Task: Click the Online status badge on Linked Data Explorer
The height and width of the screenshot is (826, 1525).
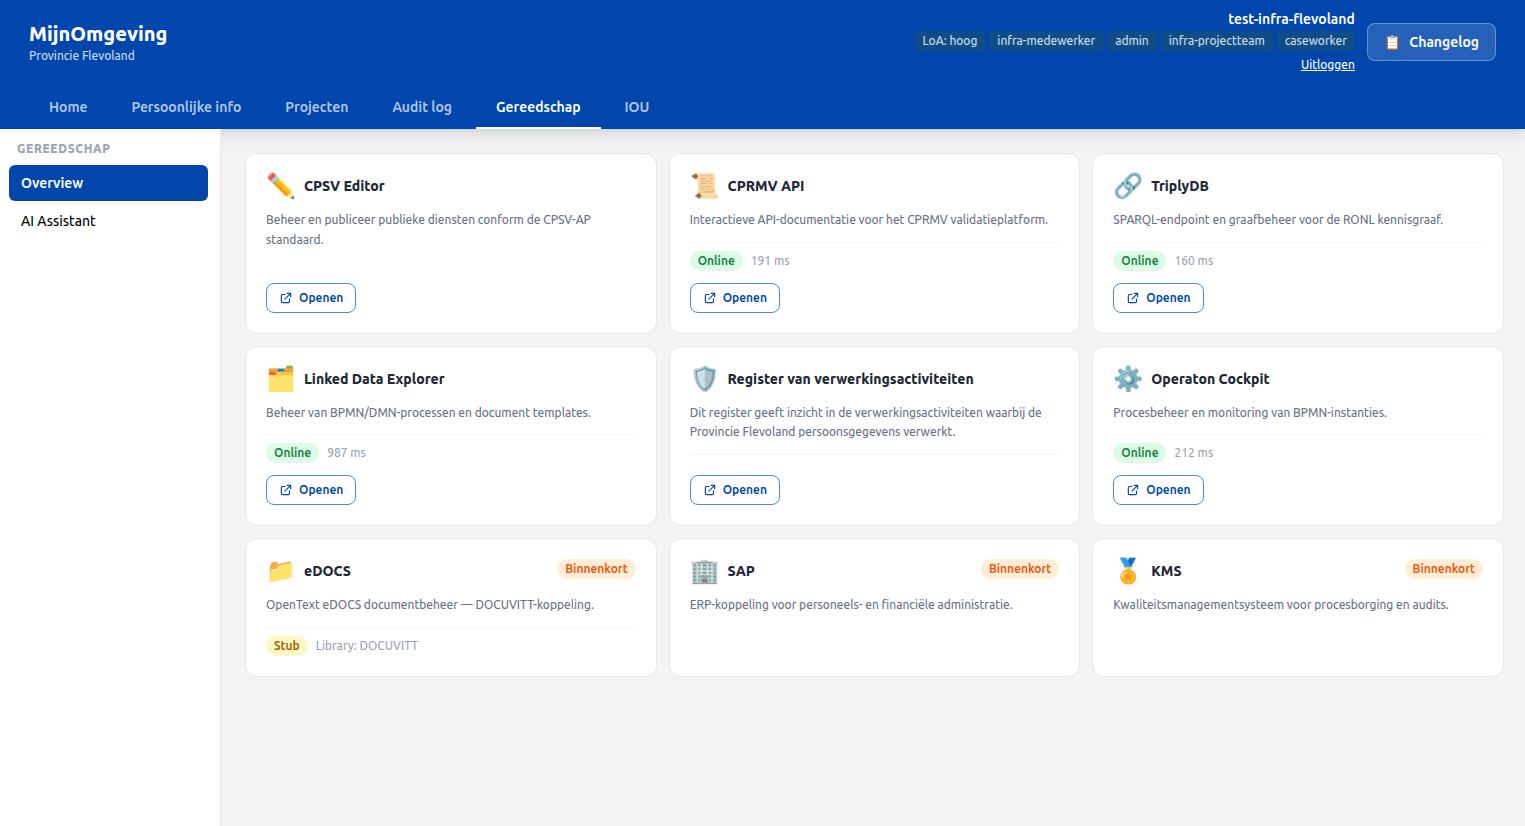Action: 292,452
